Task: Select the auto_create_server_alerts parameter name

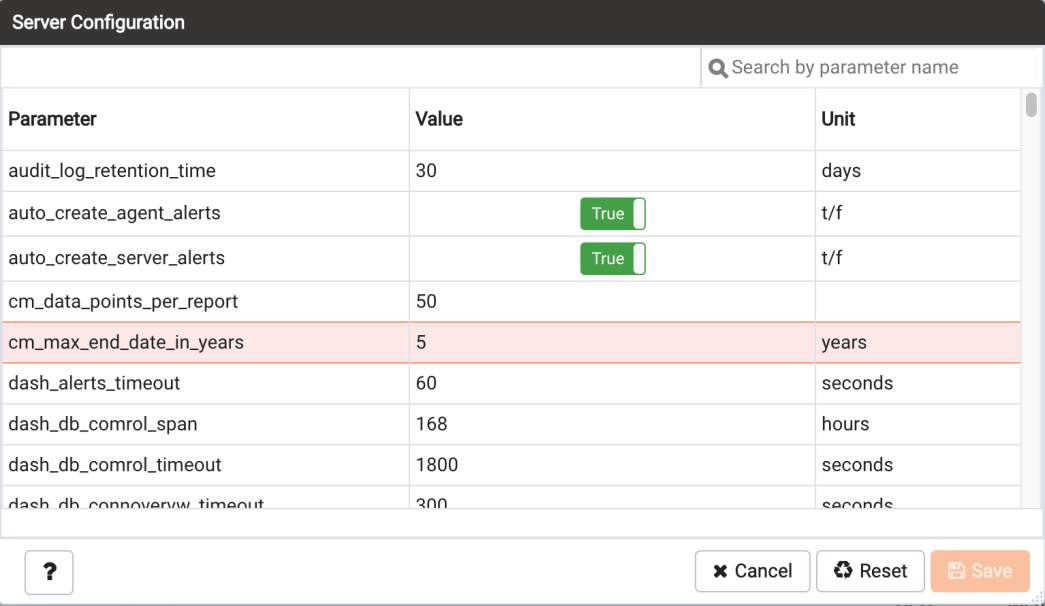Action: (x=117, y=258)
